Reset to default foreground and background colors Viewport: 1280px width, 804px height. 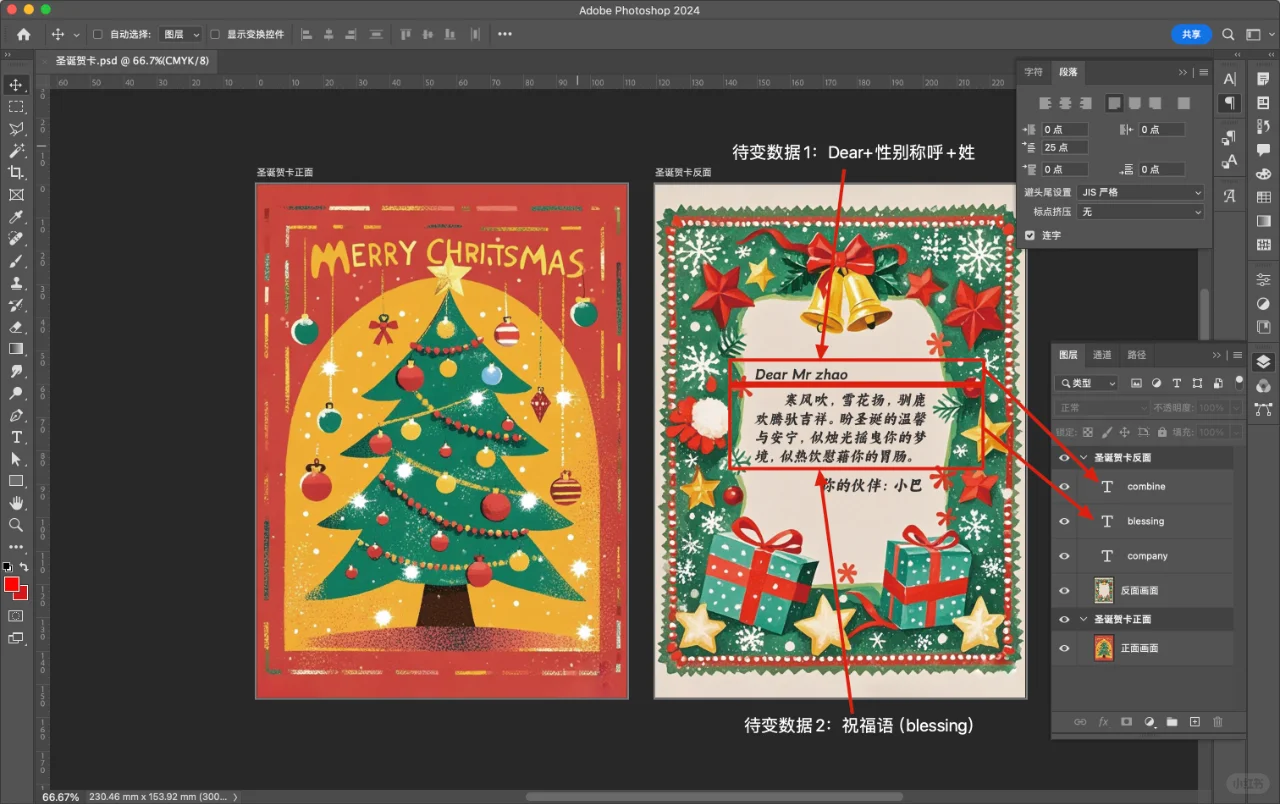coord(8,567)
